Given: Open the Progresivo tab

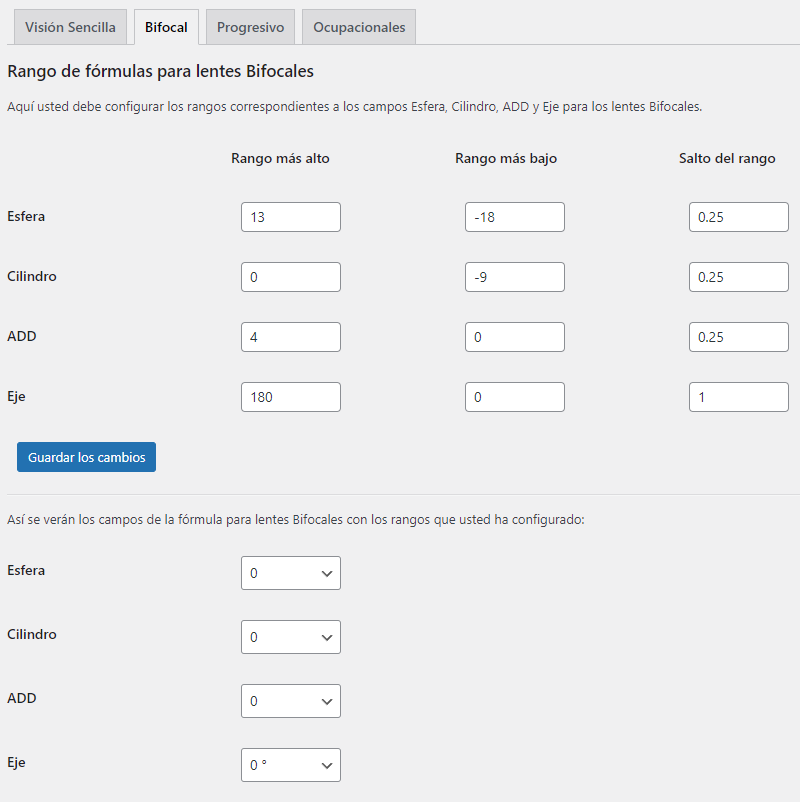Looking at the screenshot, I should 250,27.
